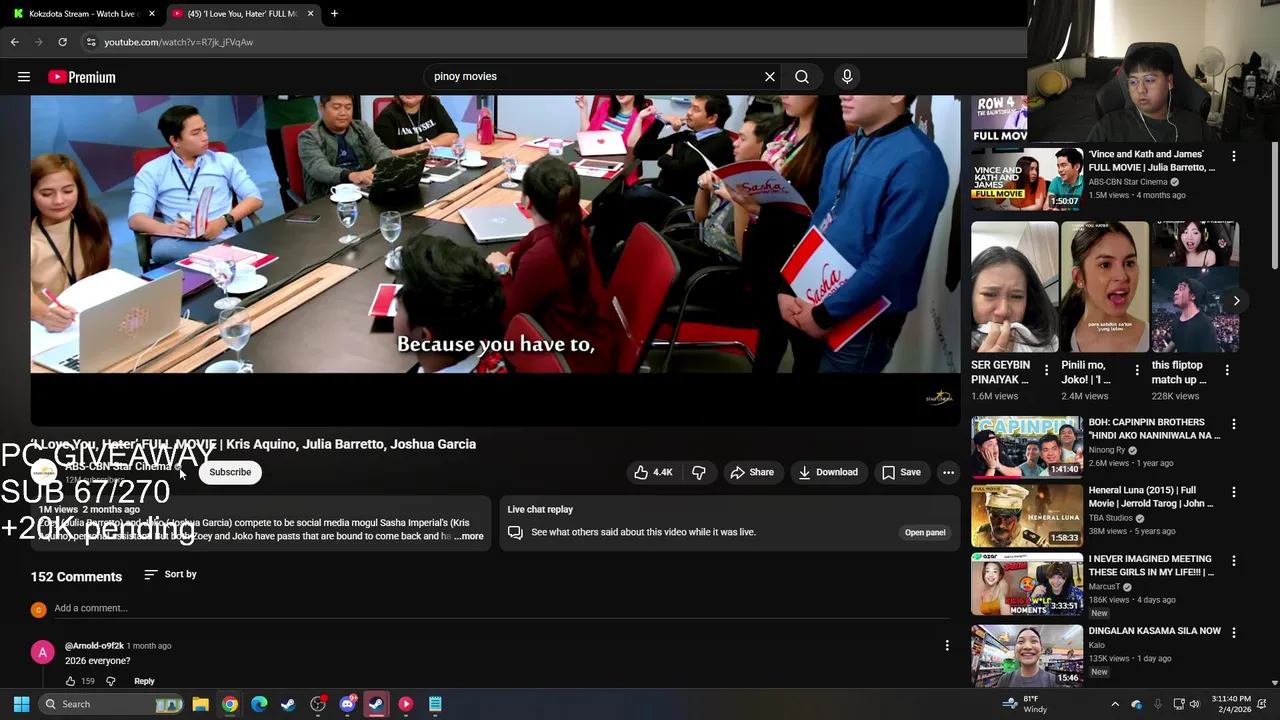Subscribe to ABS-CBN Star Cinema
The image size is (1280, 720).
pos(230,472)
